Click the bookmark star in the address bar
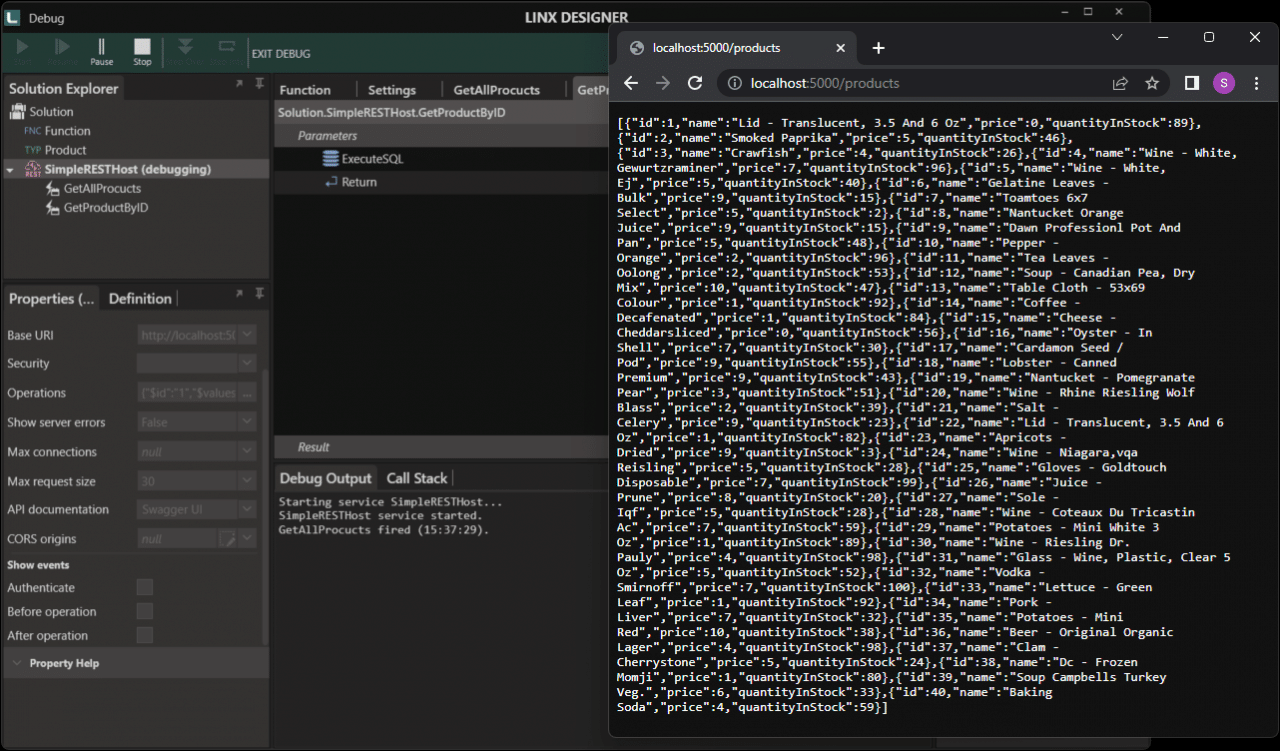 [1152, 85]
